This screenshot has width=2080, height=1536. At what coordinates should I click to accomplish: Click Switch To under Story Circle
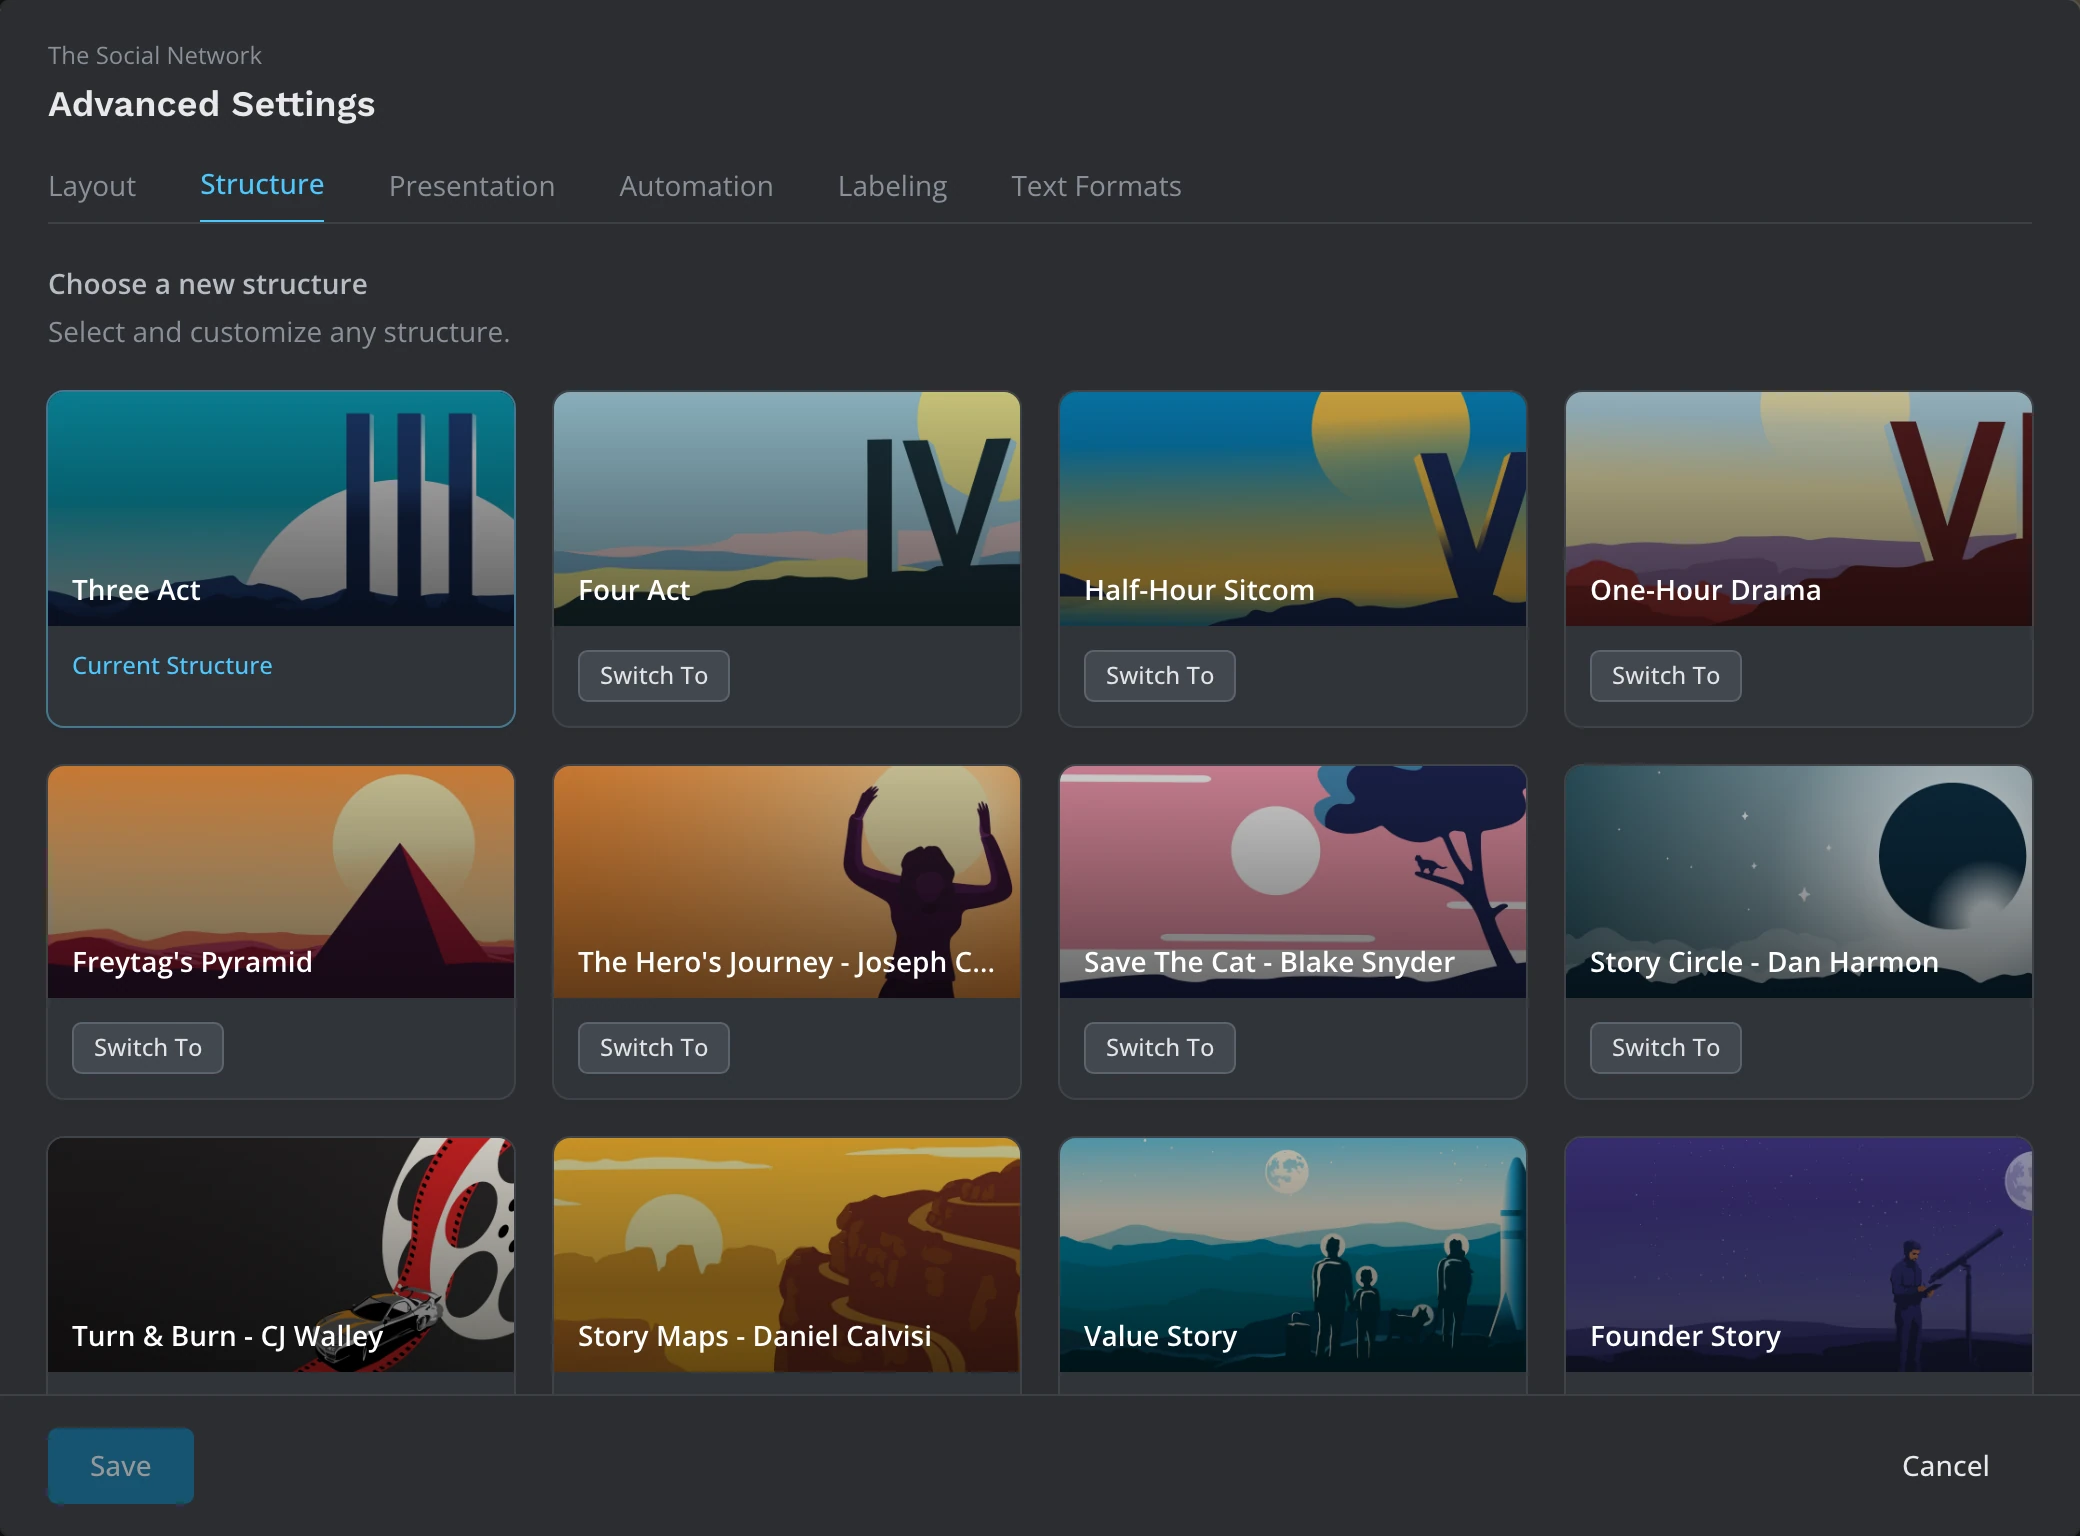(x=1666, y=1048)
